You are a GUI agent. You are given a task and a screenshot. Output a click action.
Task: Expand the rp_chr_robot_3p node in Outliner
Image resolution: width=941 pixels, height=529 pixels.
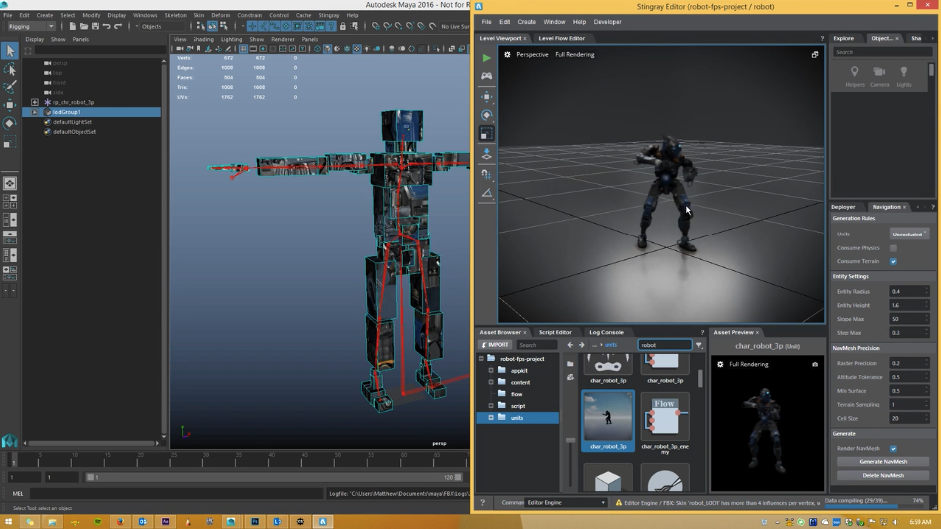point(35,102)
